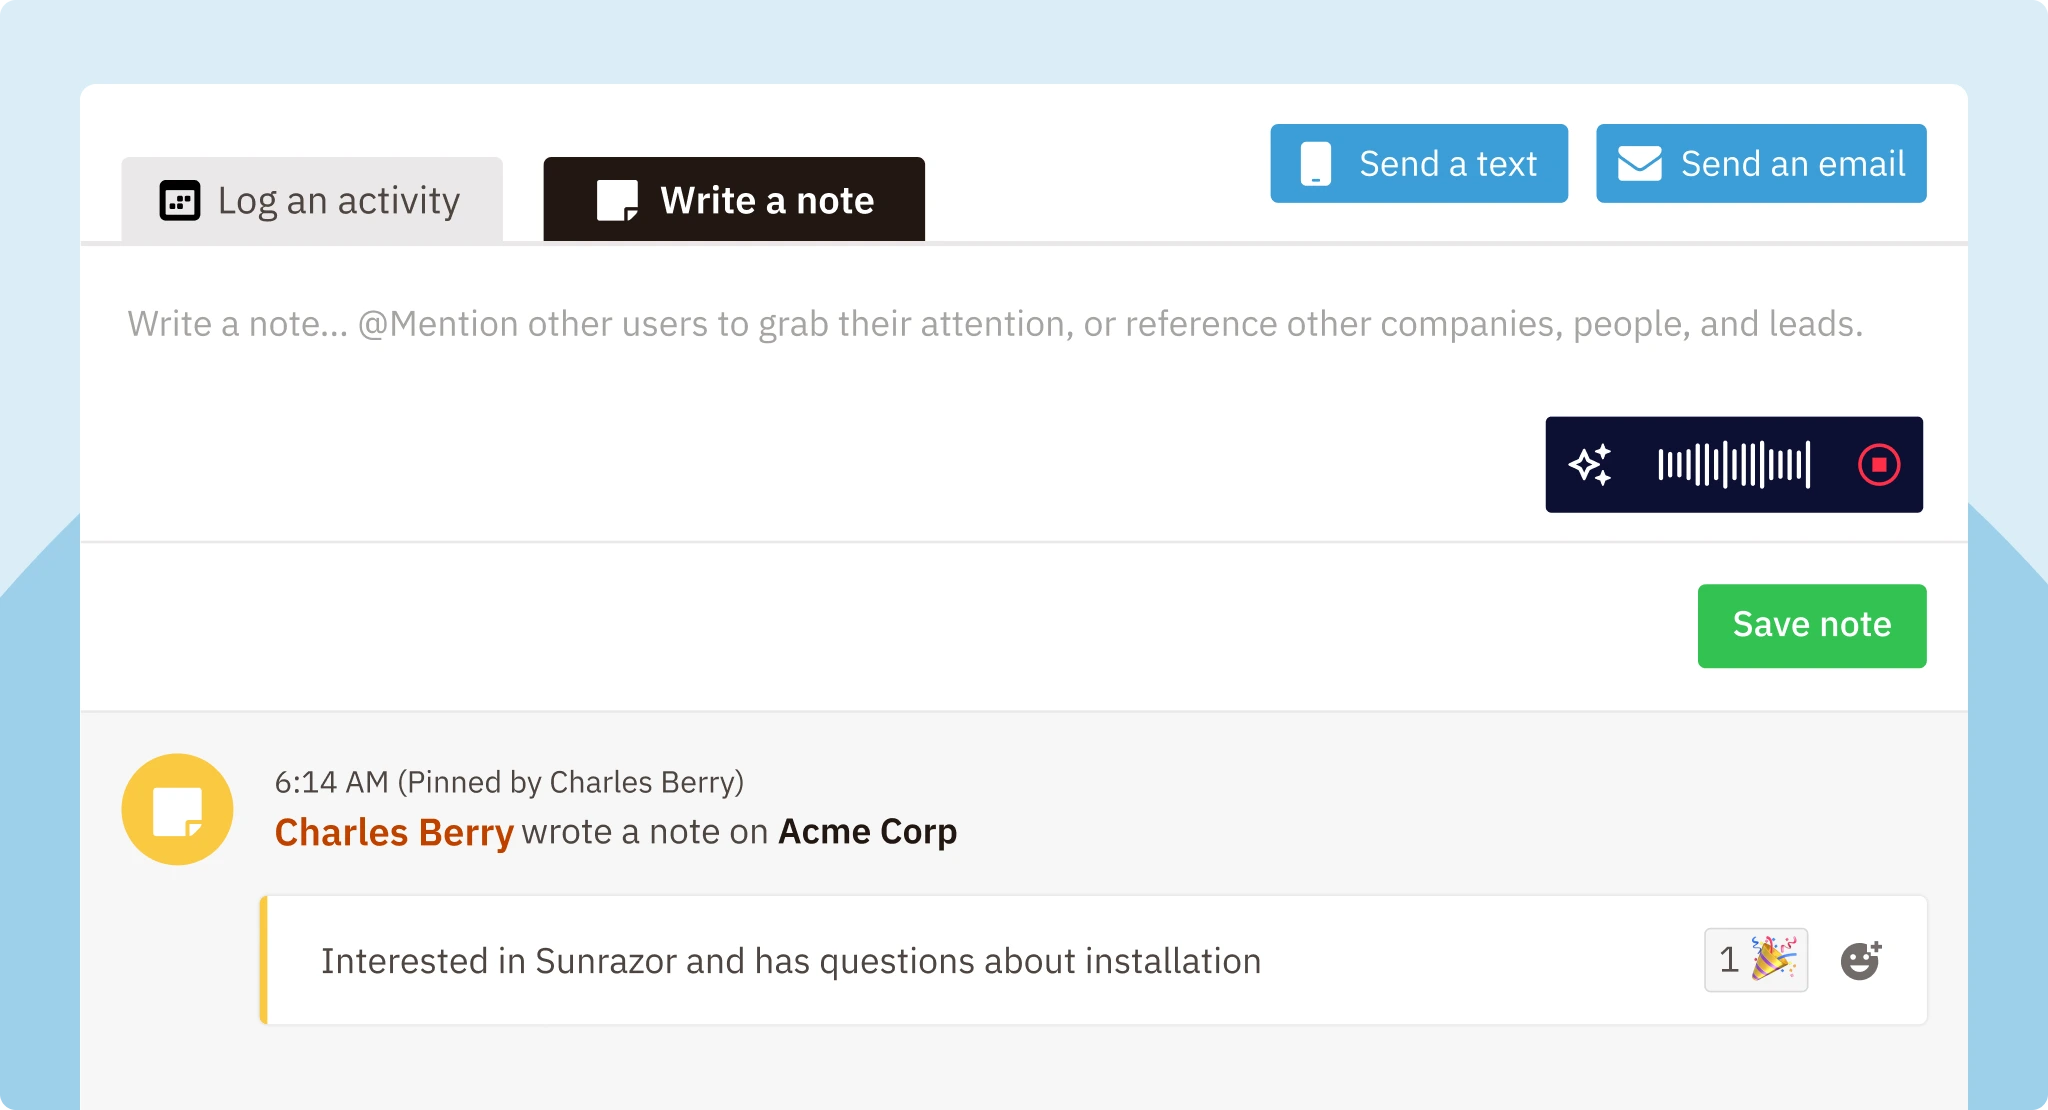Image resolution: width=2048 pixels, height=1110 pixels.
Task: Click the party popper reaction badge
Action: (x=1755, y=960)
